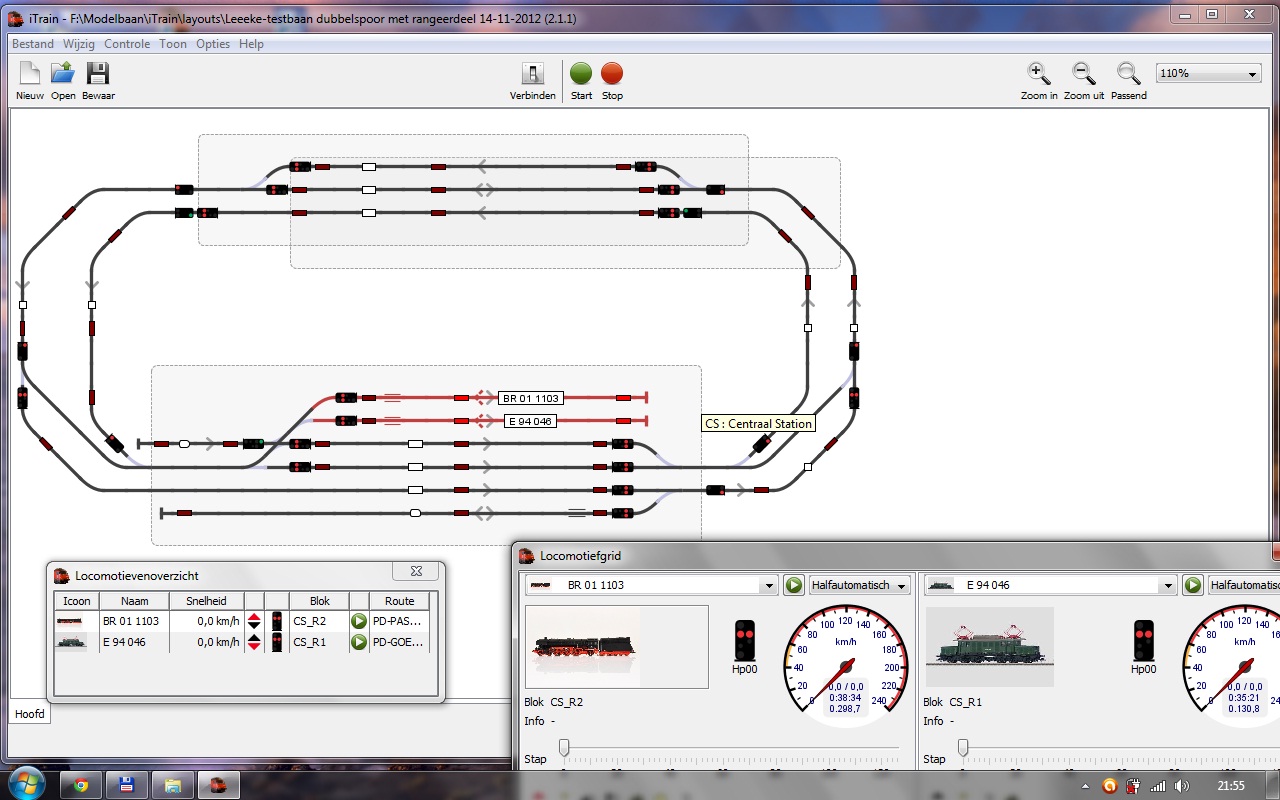Click the BR 01 1103 speedometer dial
The image size is (1280, 800).
tap(846, 665)
